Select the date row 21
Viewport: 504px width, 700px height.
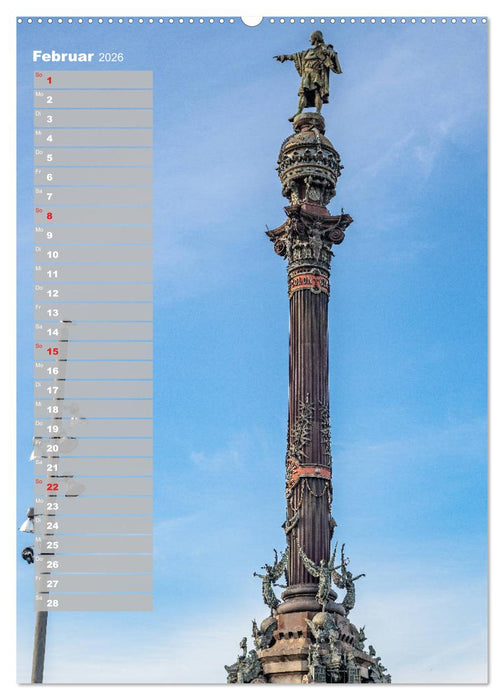pyautogui.click(x=93, y=467)
